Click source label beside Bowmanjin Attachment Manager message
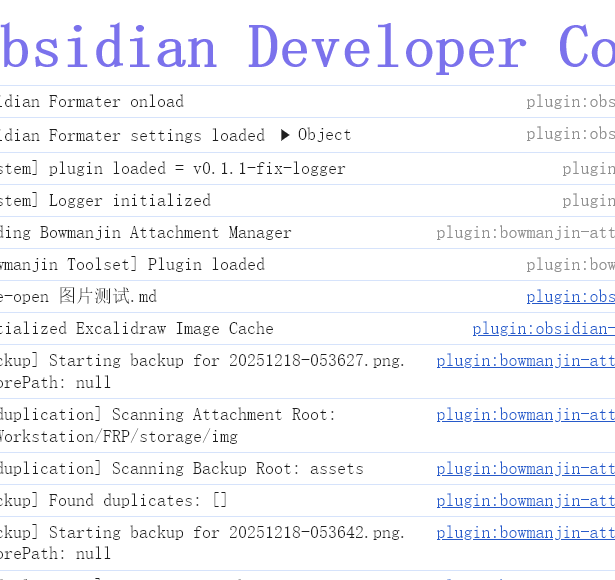This screenshot has height=580, width=615. pos(525,233)
